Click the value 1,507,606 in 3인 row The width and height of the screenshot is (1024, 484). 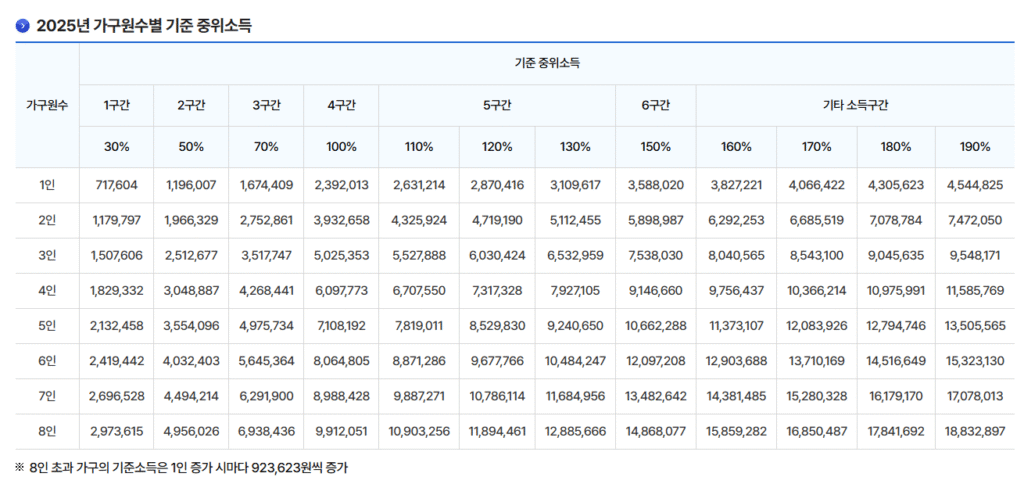(x=116, y=256)
